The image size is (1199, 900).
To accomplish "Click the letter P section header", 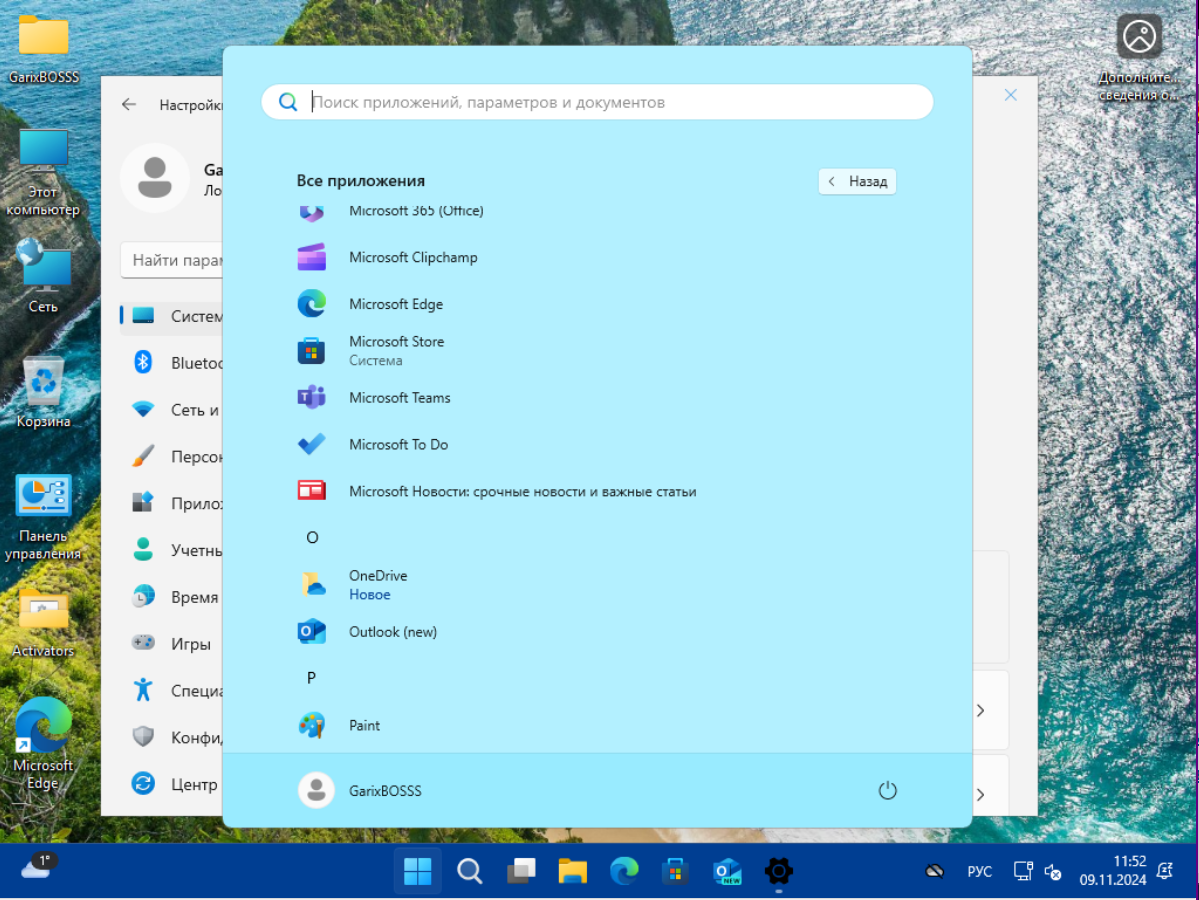I will click(311, 678).
